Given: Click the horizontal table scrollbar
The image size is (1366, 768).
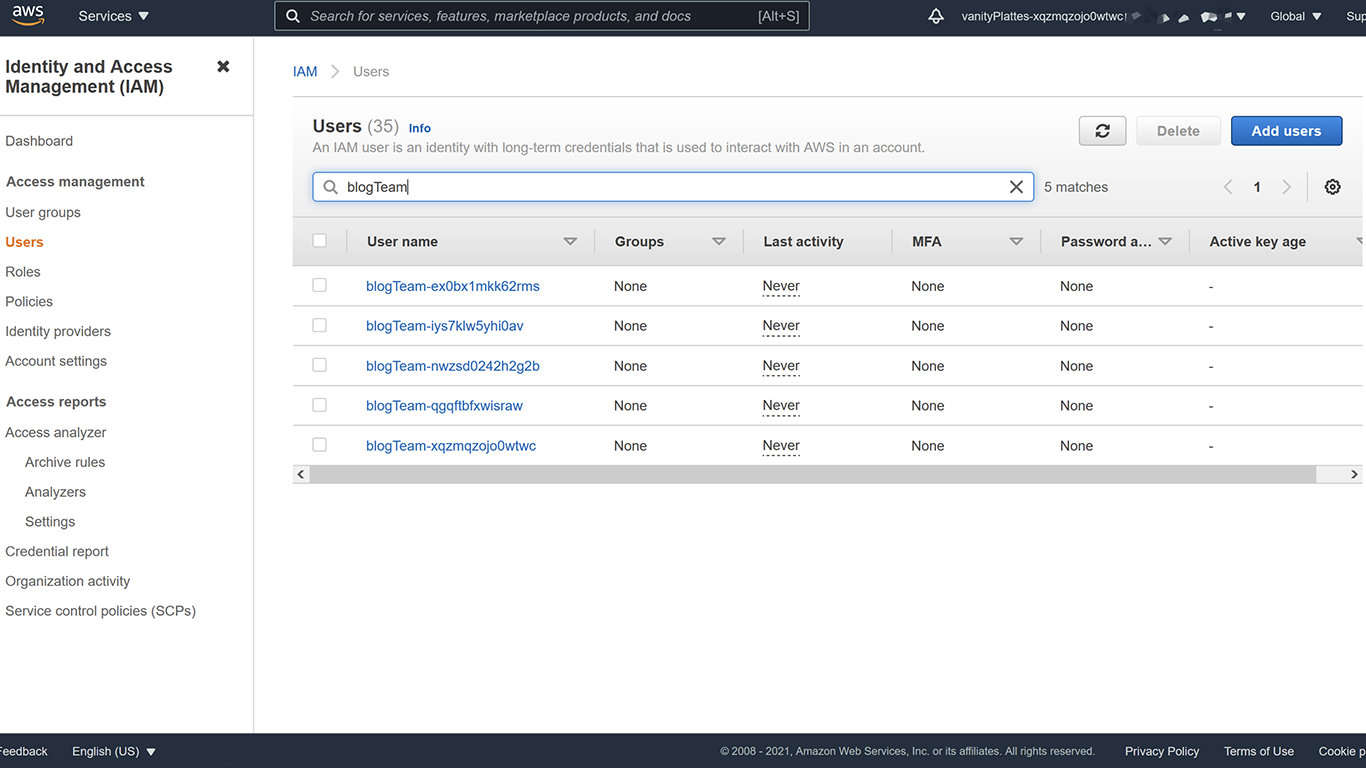Looking at the screenshot, I should click(x=813, y=474).
